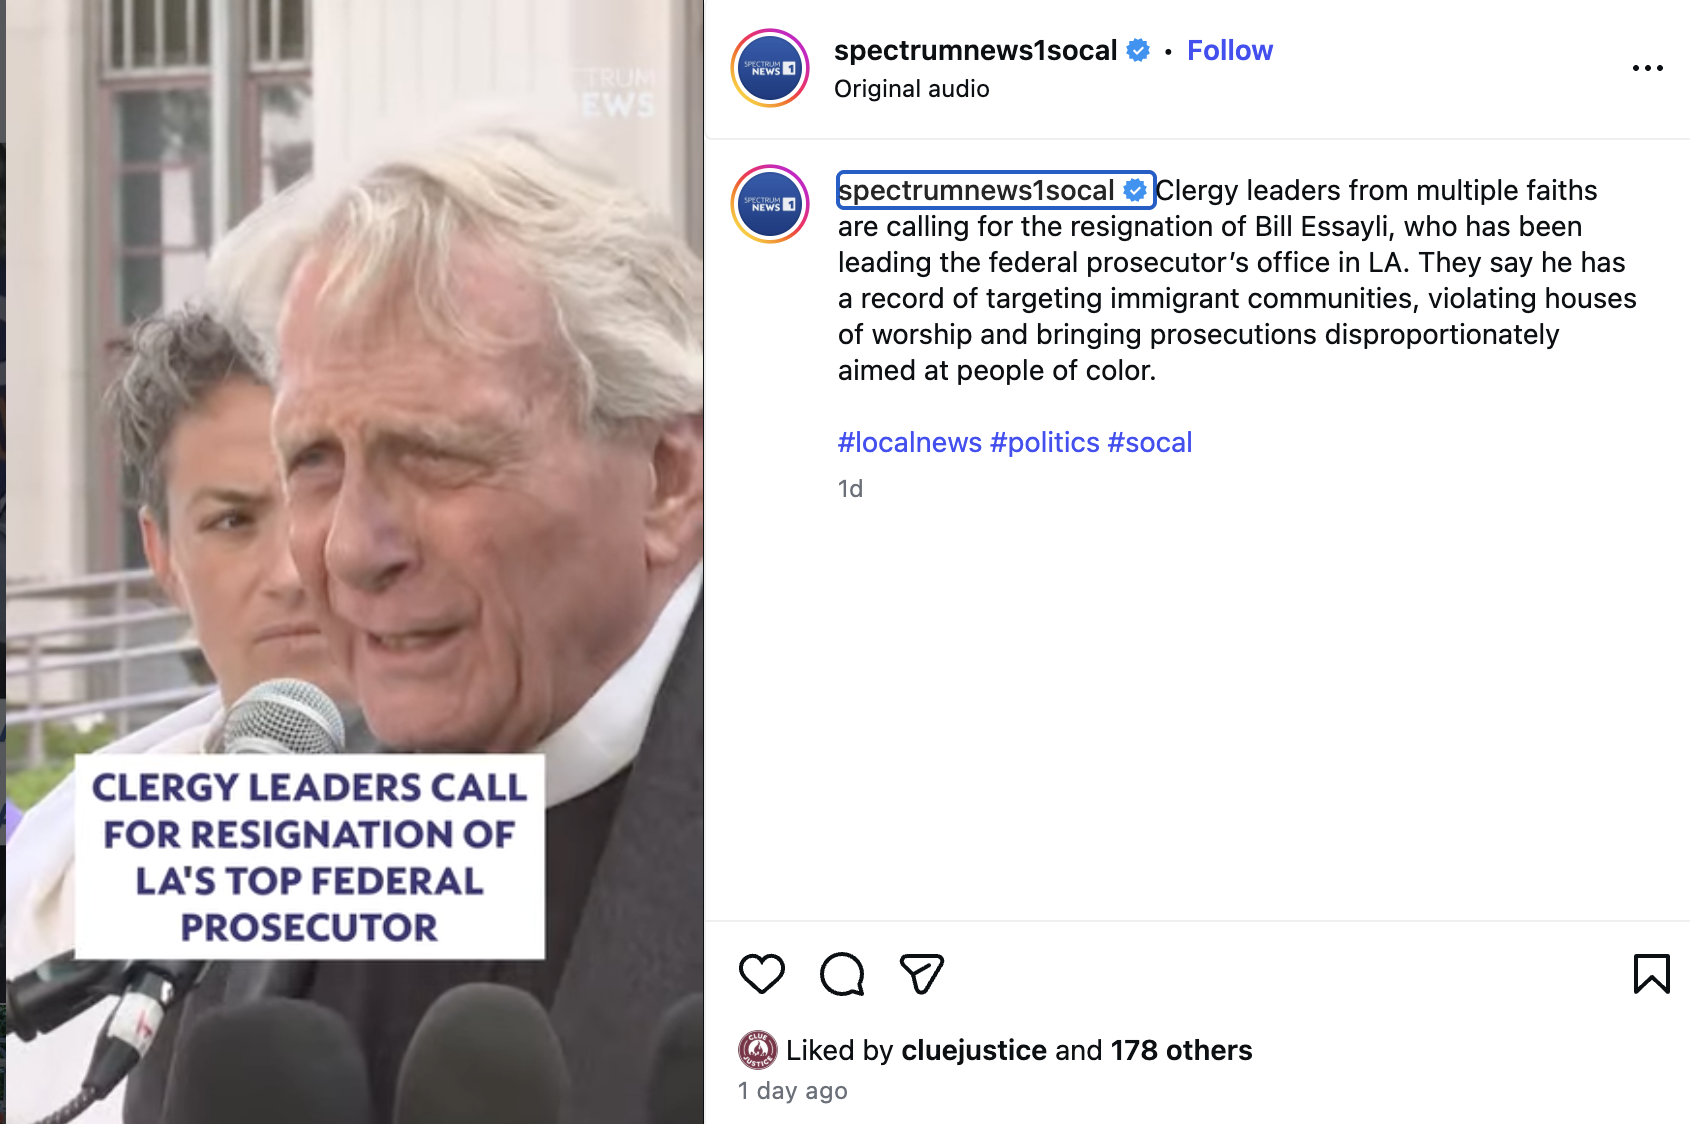Open the #socal hashtag
This screenshot has width=1690, height=1124.
pos(1150,442)
